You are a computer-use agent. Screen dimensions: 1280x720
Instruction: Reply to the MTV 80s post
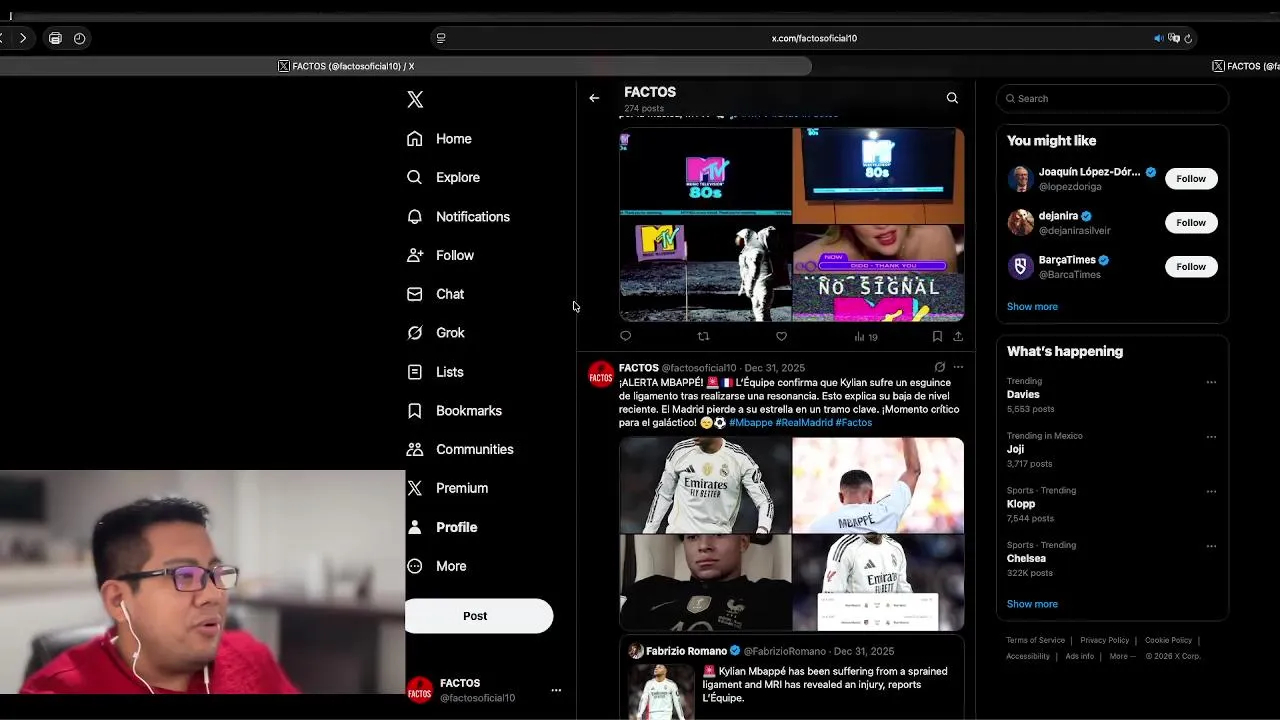coord(626,336)
